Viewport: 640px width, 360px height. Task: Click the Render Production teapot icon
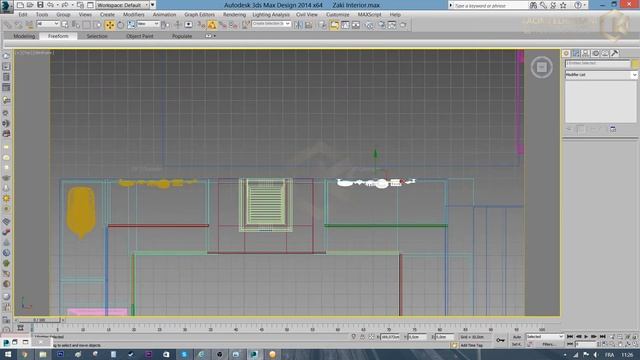pyautogui.click(x=402, y=25)
